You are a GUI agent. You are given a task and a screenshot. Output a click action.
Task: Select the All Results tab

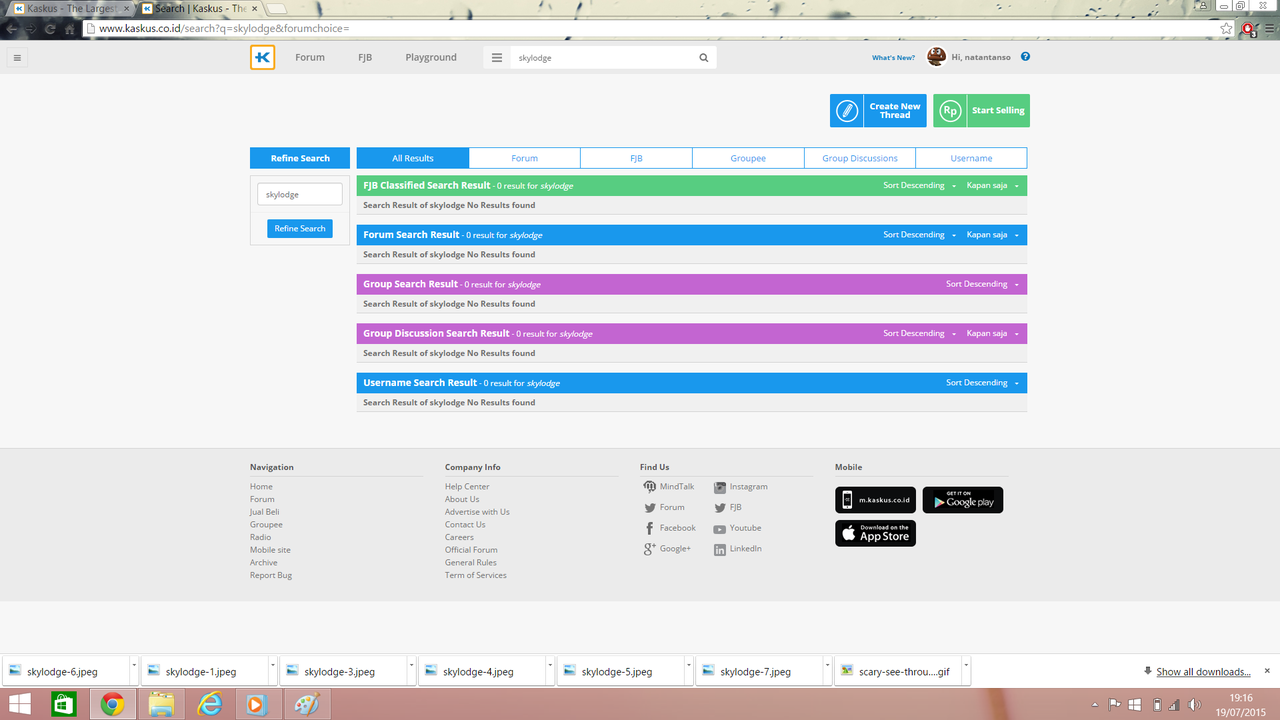click(x=413, y=158)
